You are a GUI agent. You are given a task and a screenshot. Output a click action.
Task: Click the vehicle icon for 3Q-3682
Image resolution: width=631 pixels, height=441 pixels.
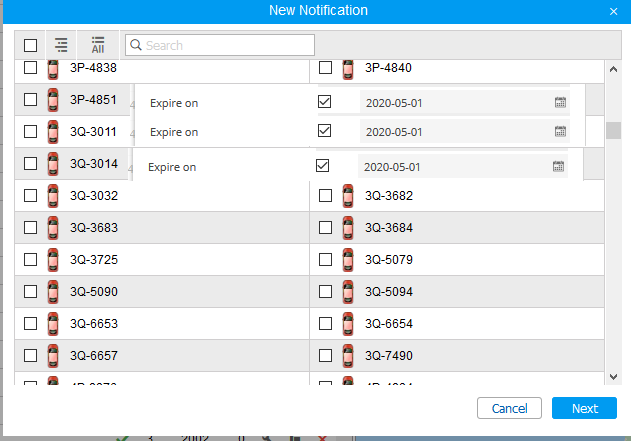(347, 196)
